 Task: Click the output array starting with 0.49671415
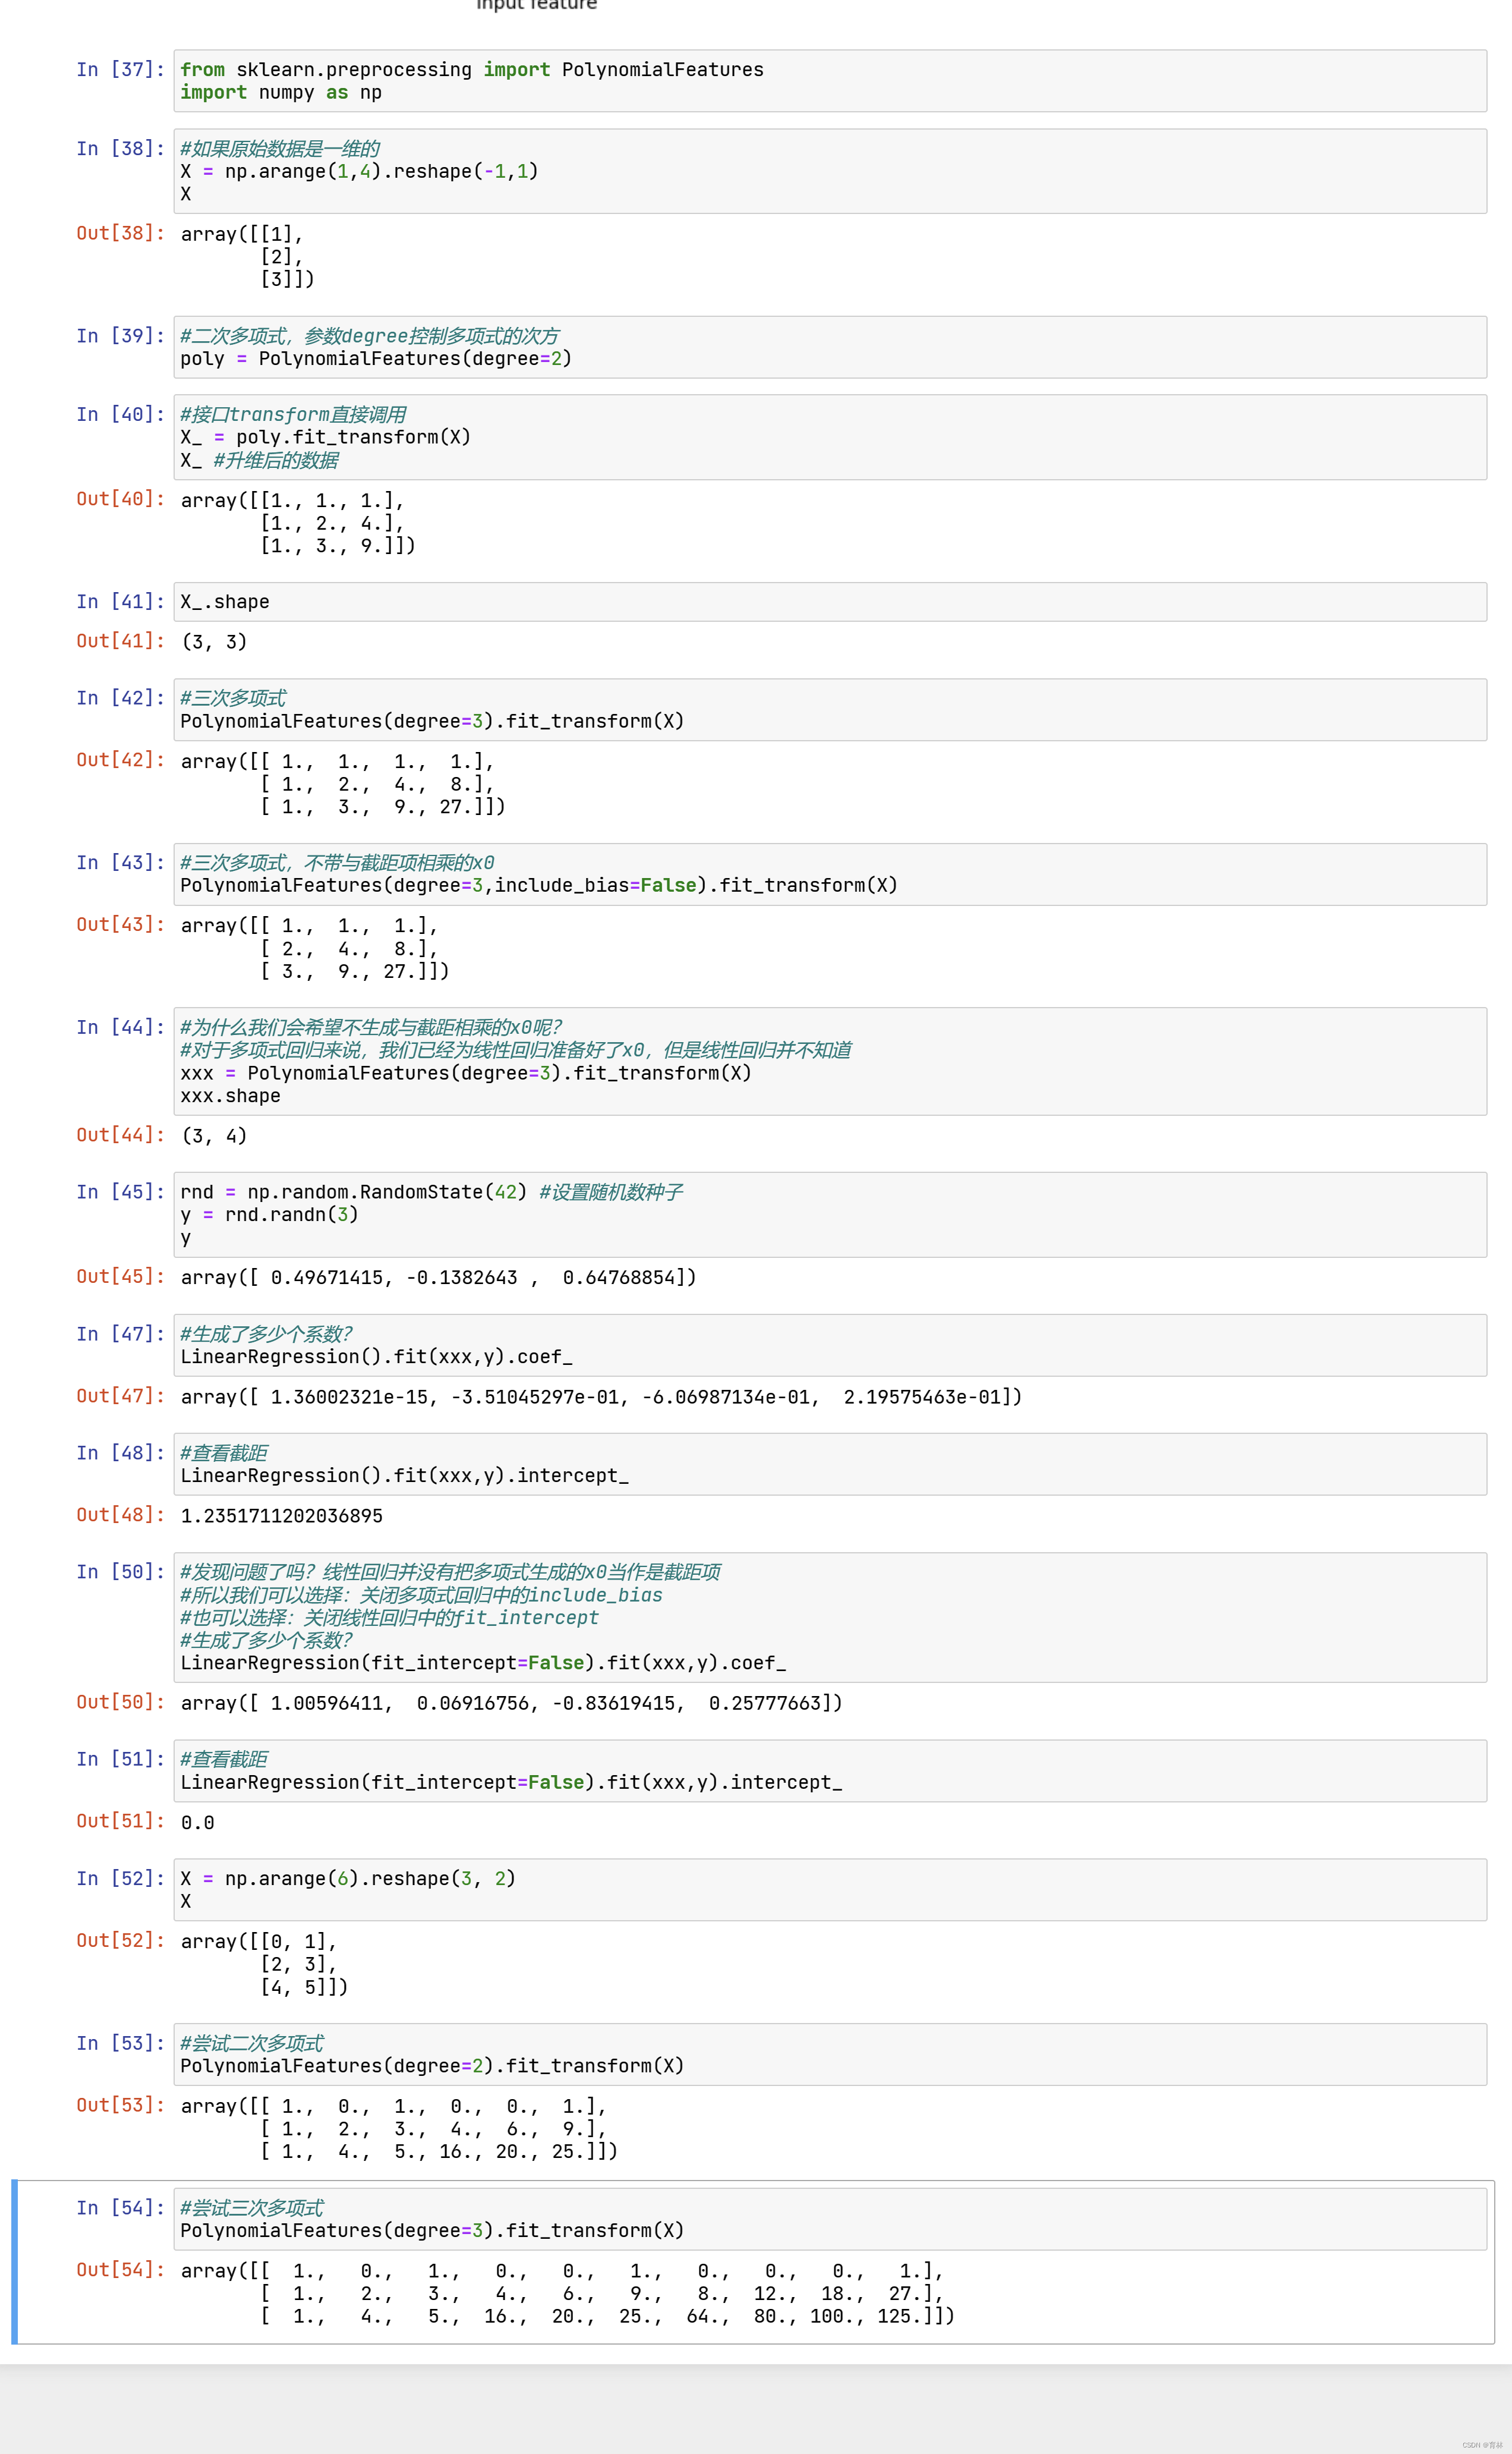pyautogui.click(x=438, y=1277)
